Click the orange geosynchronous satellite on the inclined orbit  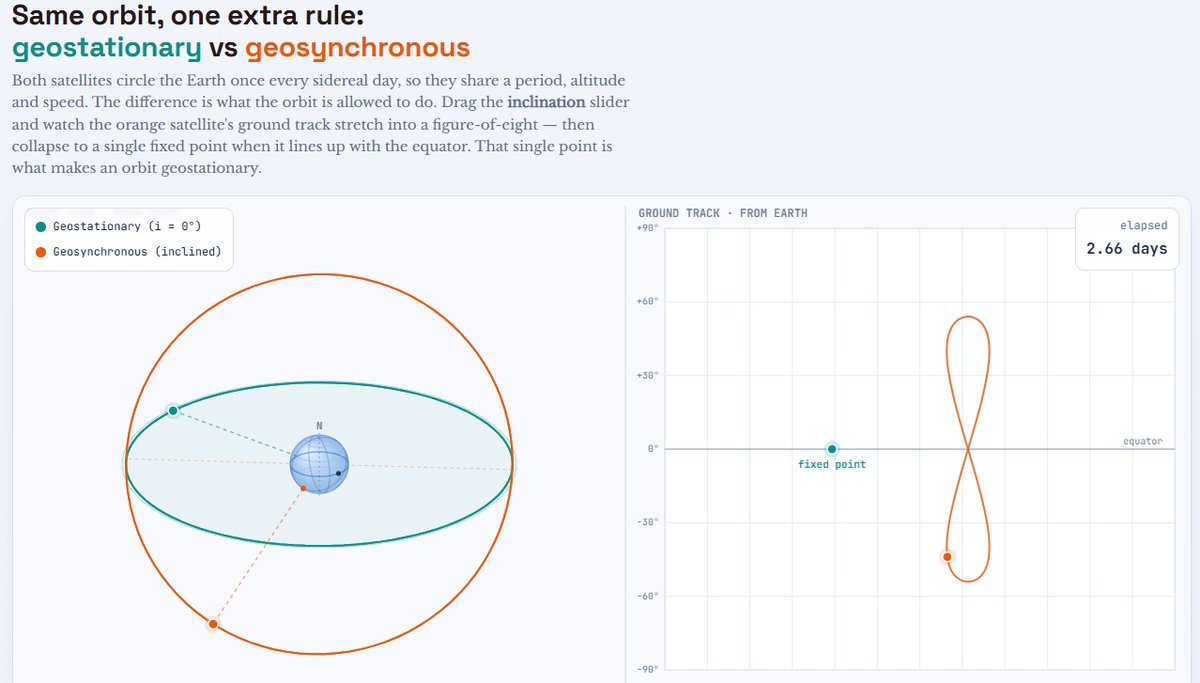pos(213,625)
